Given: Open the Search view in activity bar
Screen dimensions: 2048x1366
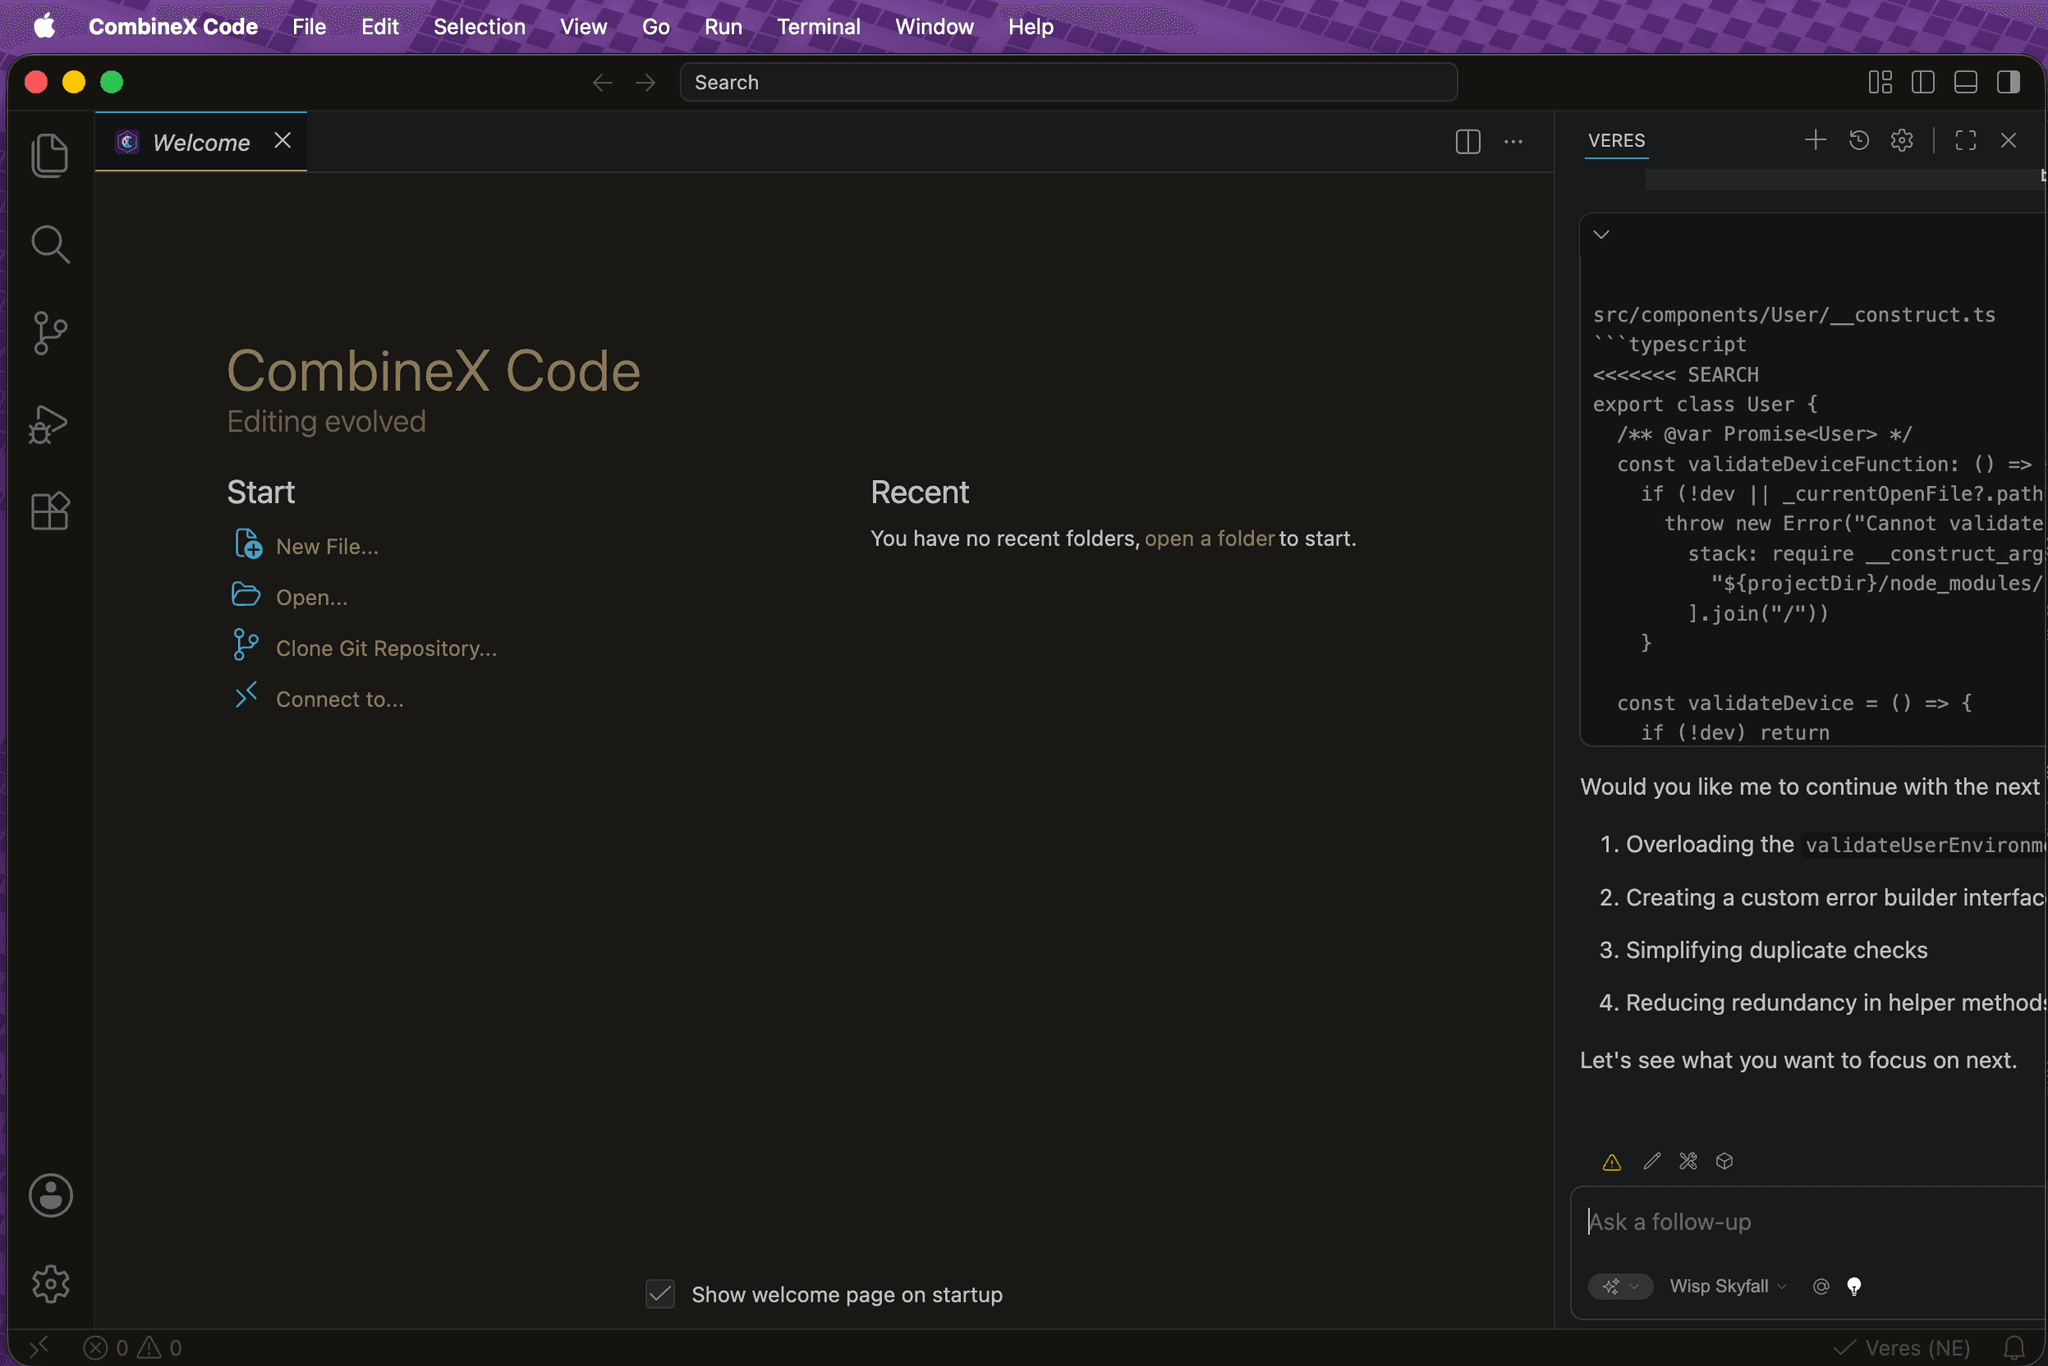Looking at the screenshot, I should point(50,244).
